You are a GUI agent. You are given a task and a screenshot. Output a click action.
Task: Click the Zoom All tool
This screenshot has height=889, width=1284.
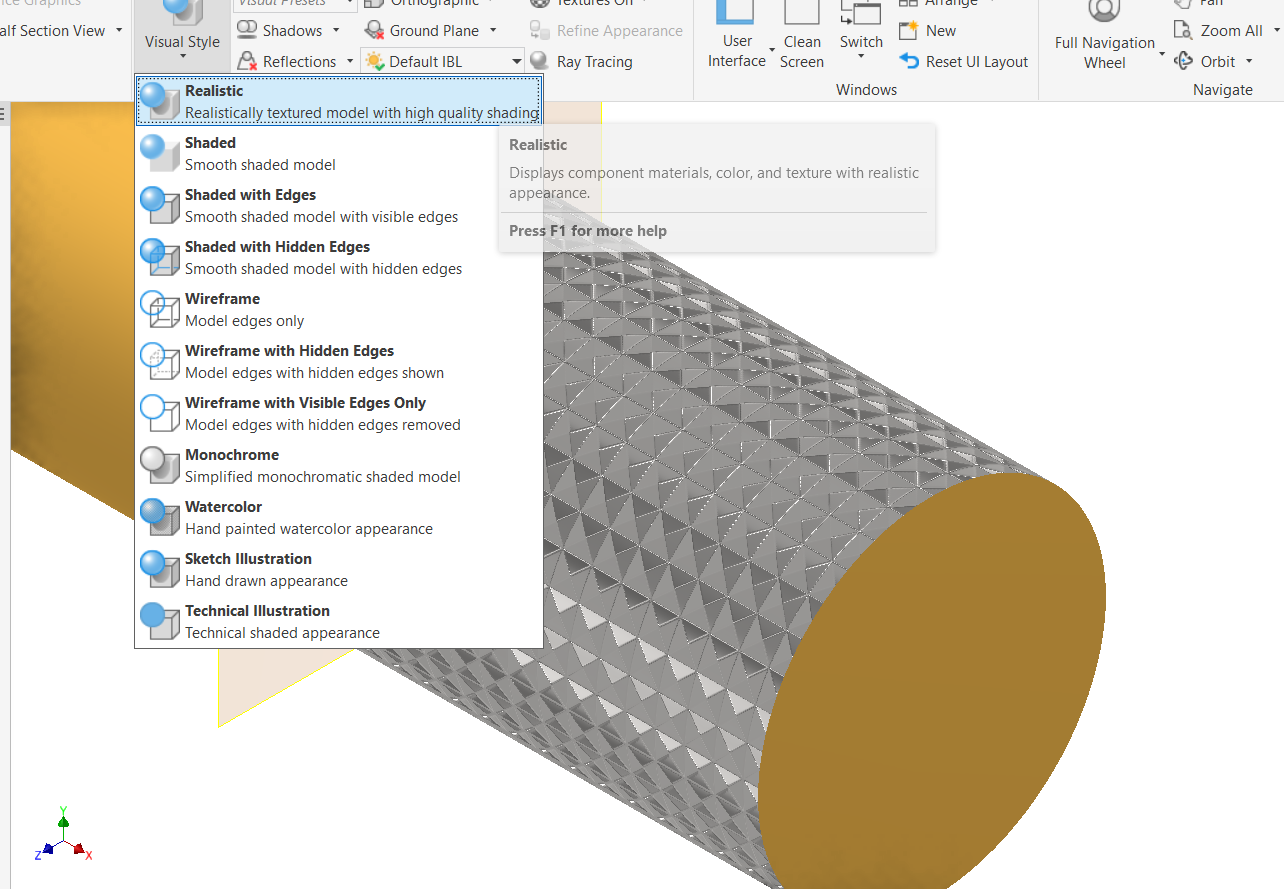tap(1219, 30)
